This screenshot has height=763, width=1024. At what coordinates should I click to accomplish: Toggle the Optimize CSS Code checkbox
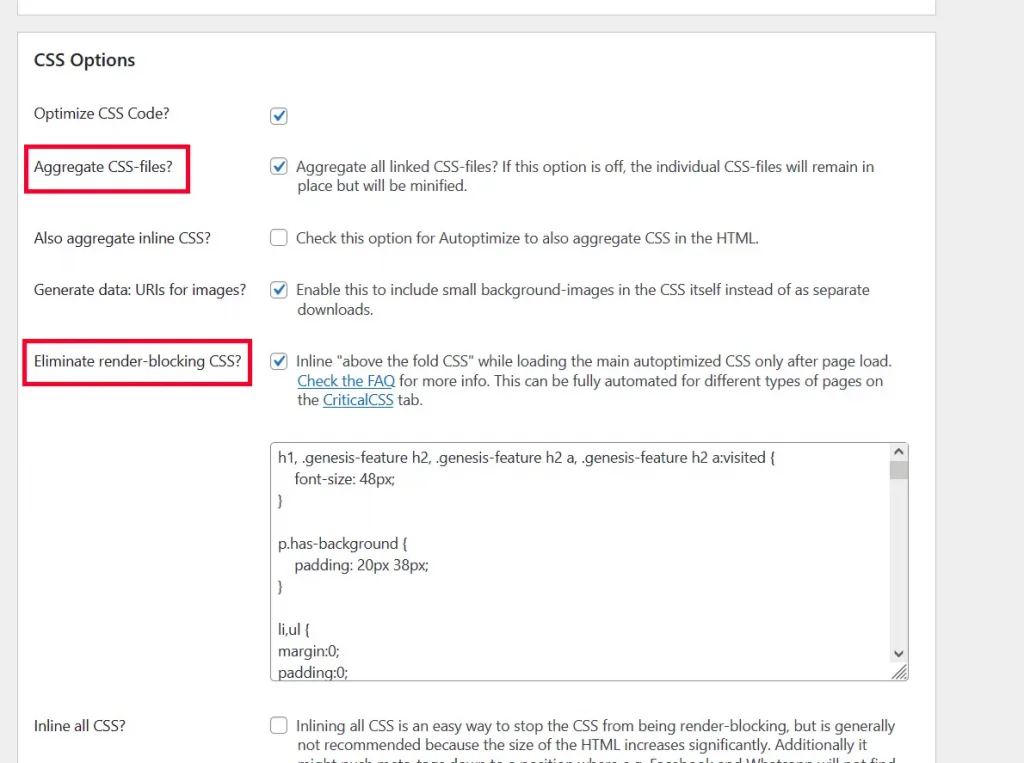point(279,116)
